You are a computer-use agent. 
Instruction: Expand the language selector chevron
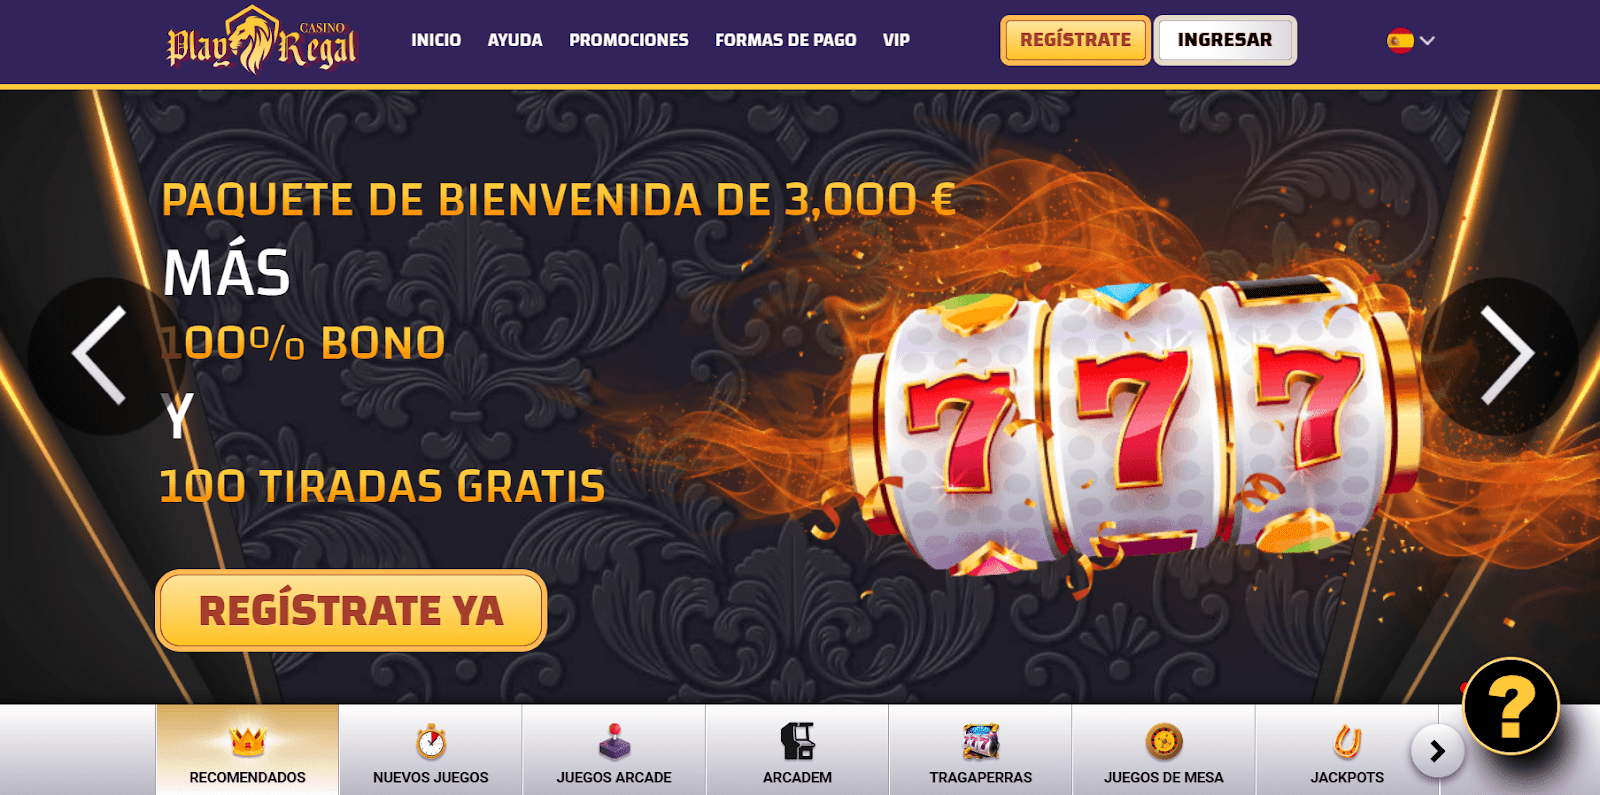click(1428, 41)
